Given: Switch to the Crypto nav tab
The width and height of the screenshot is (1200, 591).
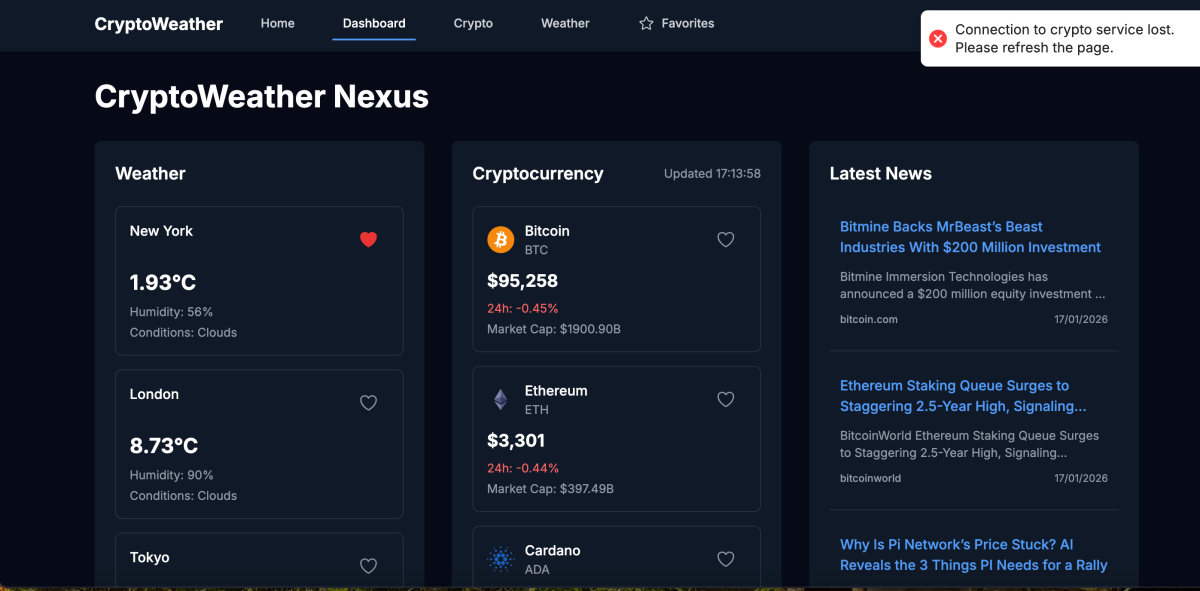Looking at the screenshot, I should click(473, 23).
